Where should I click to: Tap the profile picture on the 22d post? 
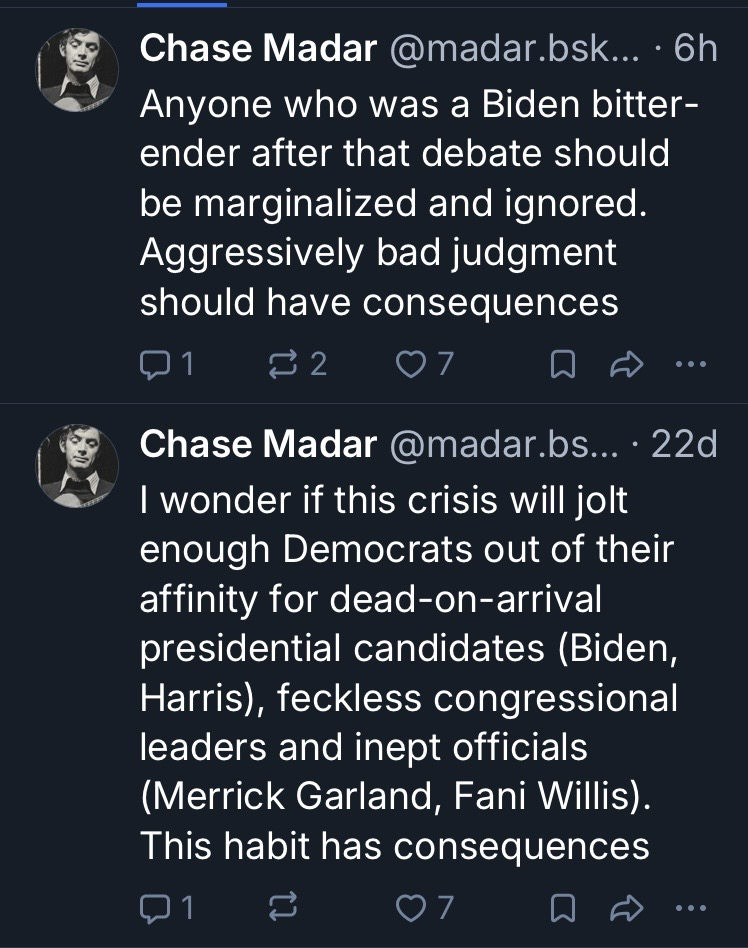click(79, 465)
